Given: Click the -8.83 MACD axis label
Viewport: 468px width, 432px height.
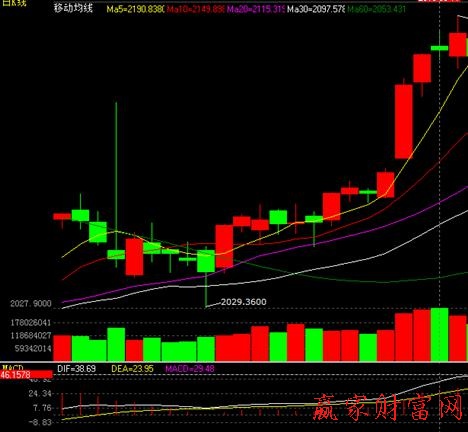Looking at the screenshot, I should pyautogui.click(x=40, y=422).
